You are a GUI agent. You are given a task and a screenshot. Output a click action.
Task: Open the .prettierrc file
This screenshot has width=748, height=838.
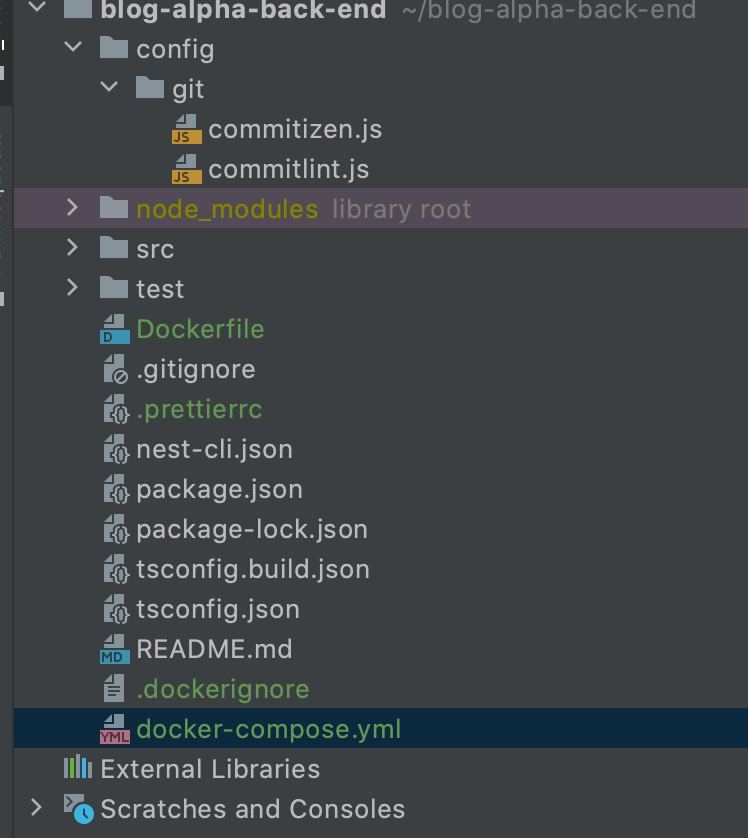pos(199,410)
